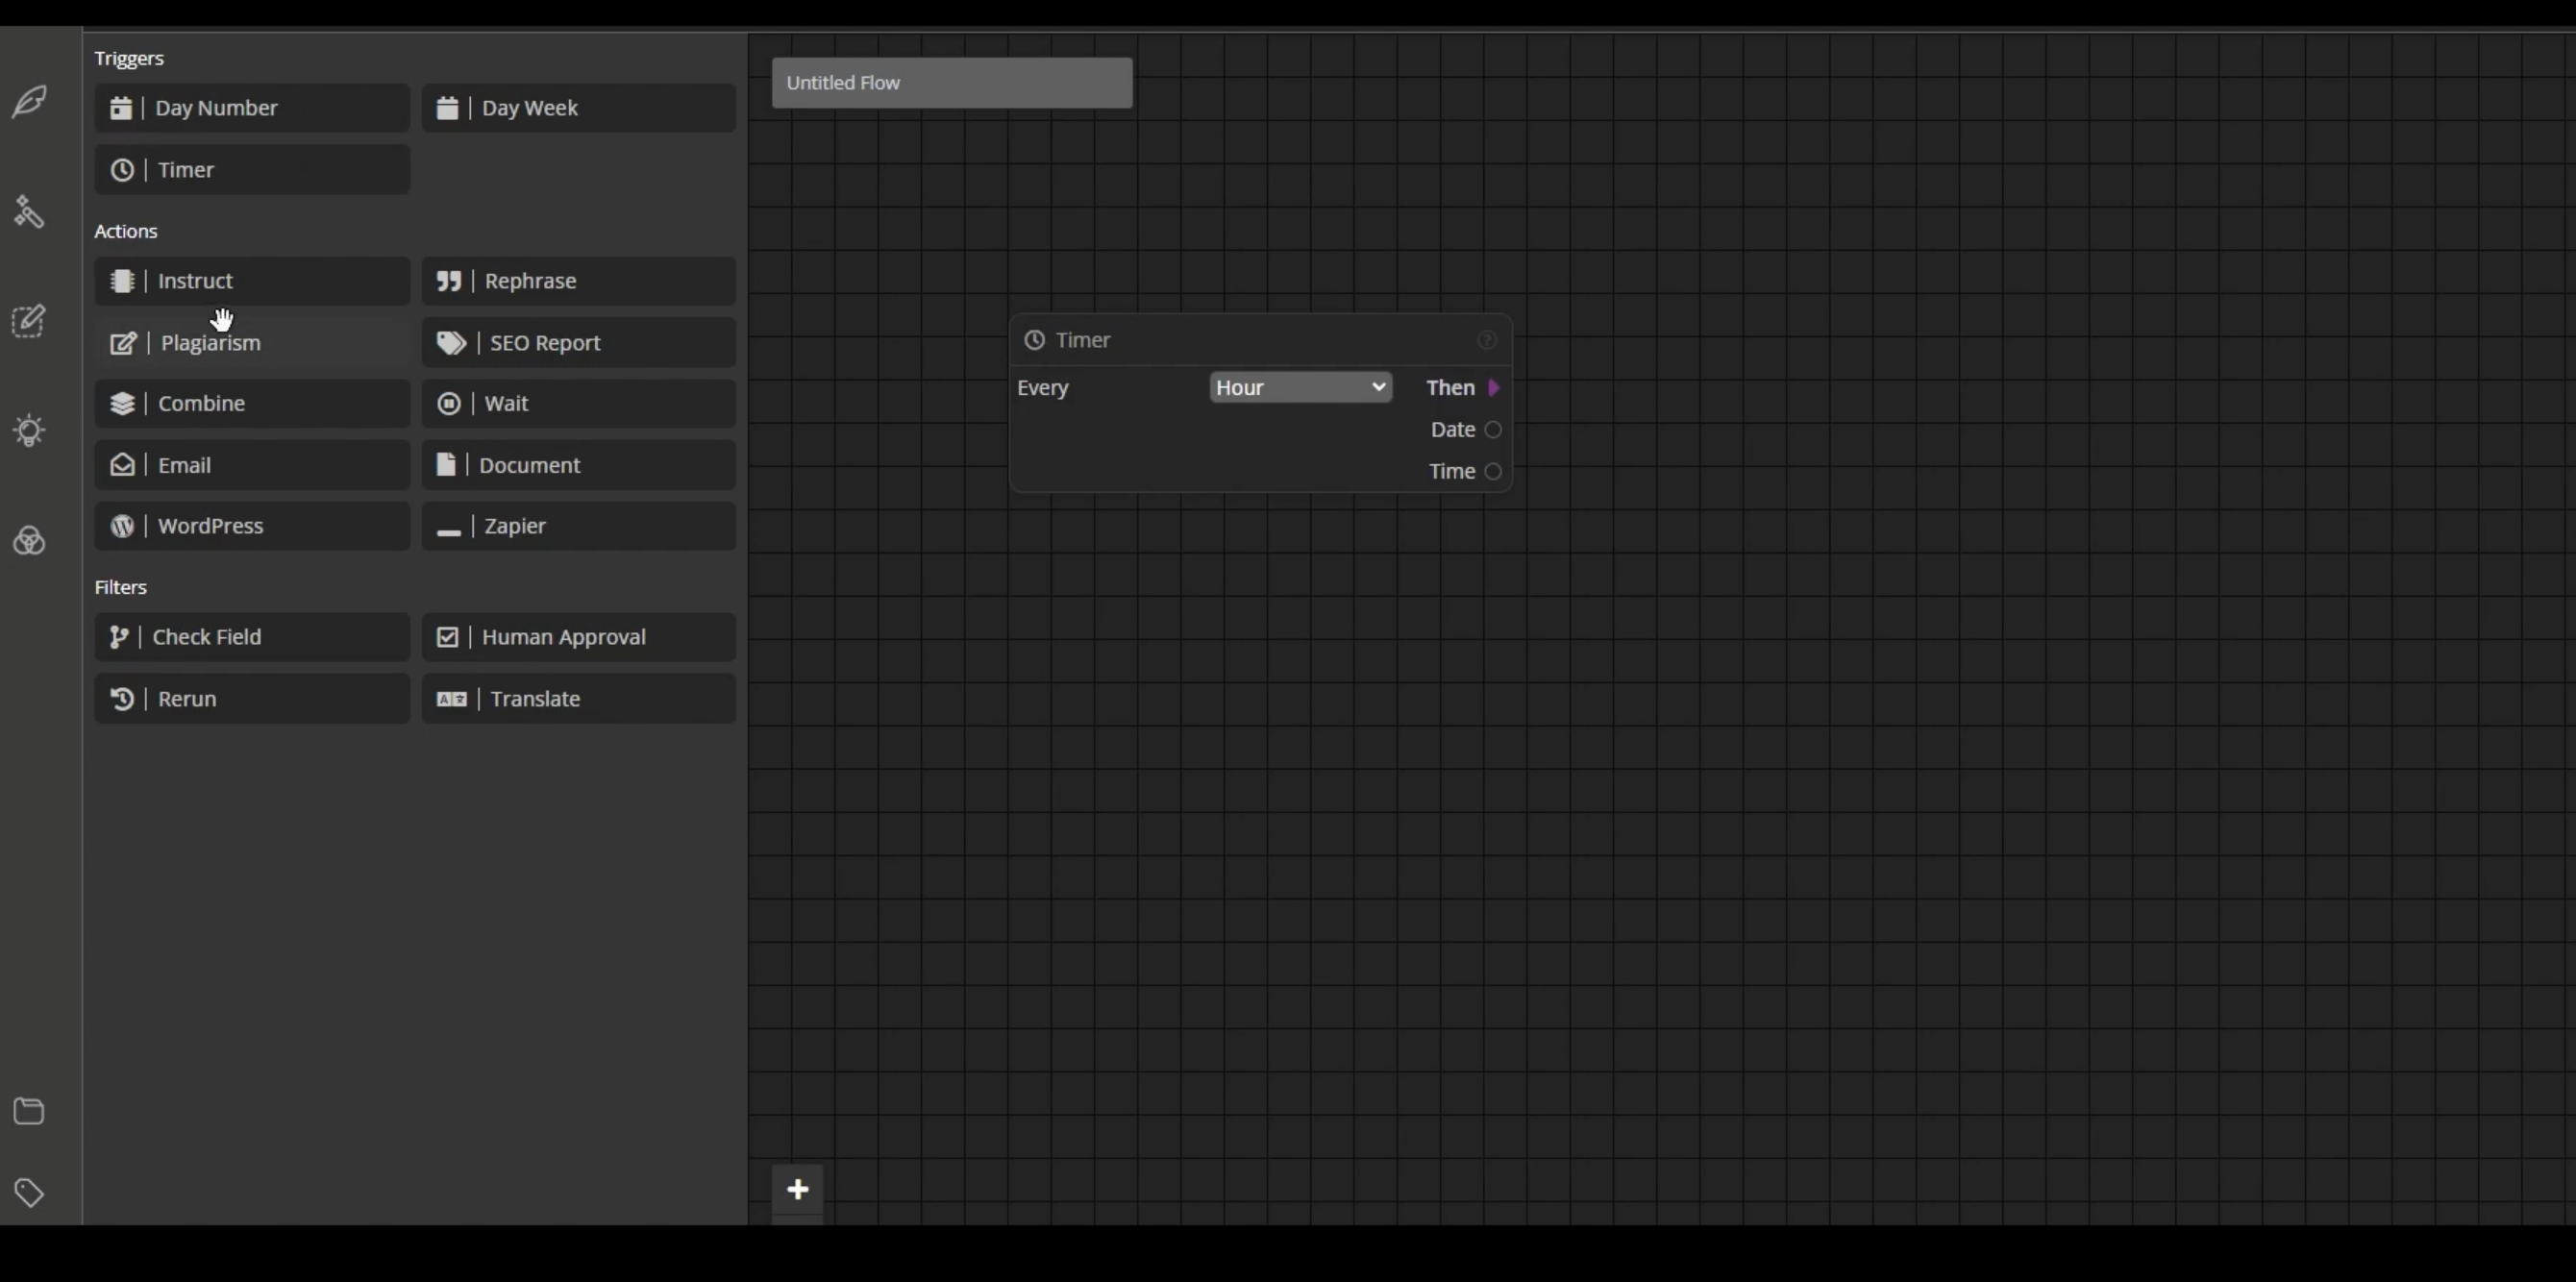2576x1282 pixels.
Task: Add the Translate filter
Action: tap(579, 699)
